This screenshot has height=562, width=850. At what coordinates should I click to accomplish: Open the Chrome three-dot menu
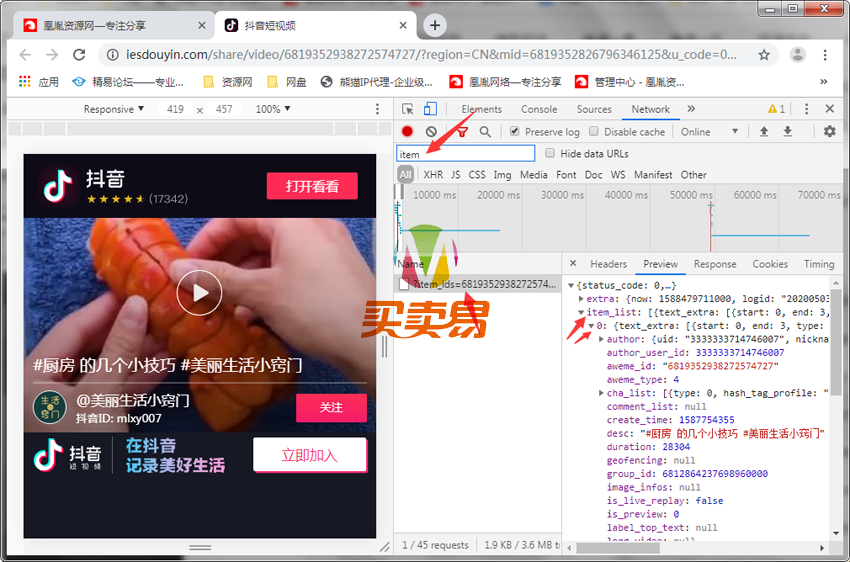(825, 55)
